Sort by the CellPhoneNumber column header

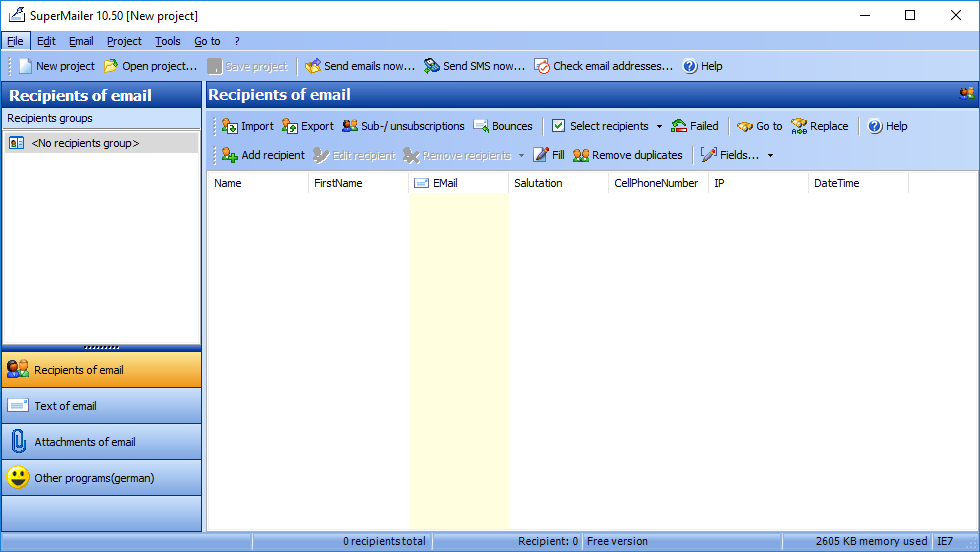tap(658, 183)
